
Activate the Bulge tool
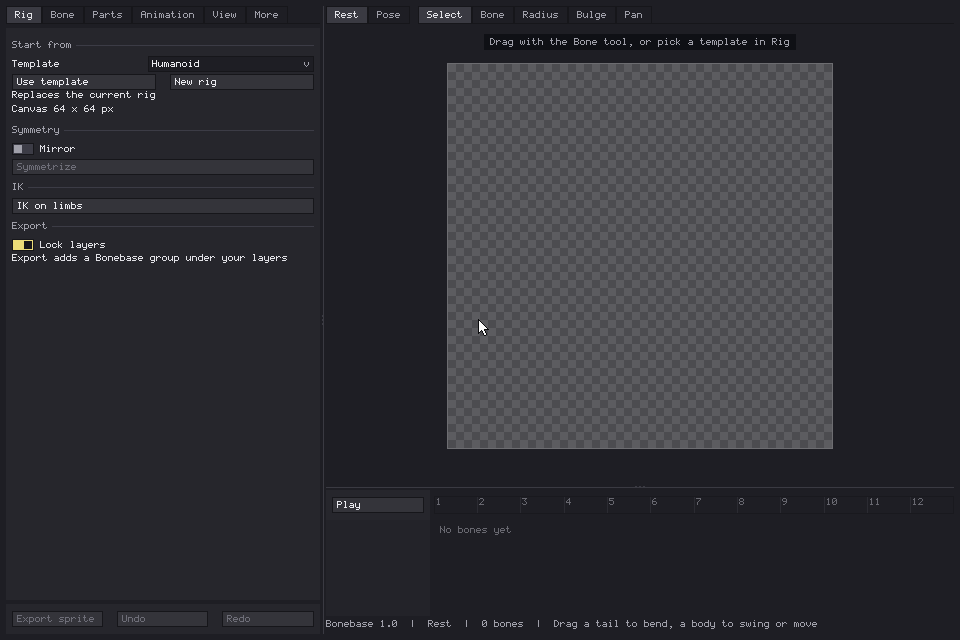pos(591,15)
